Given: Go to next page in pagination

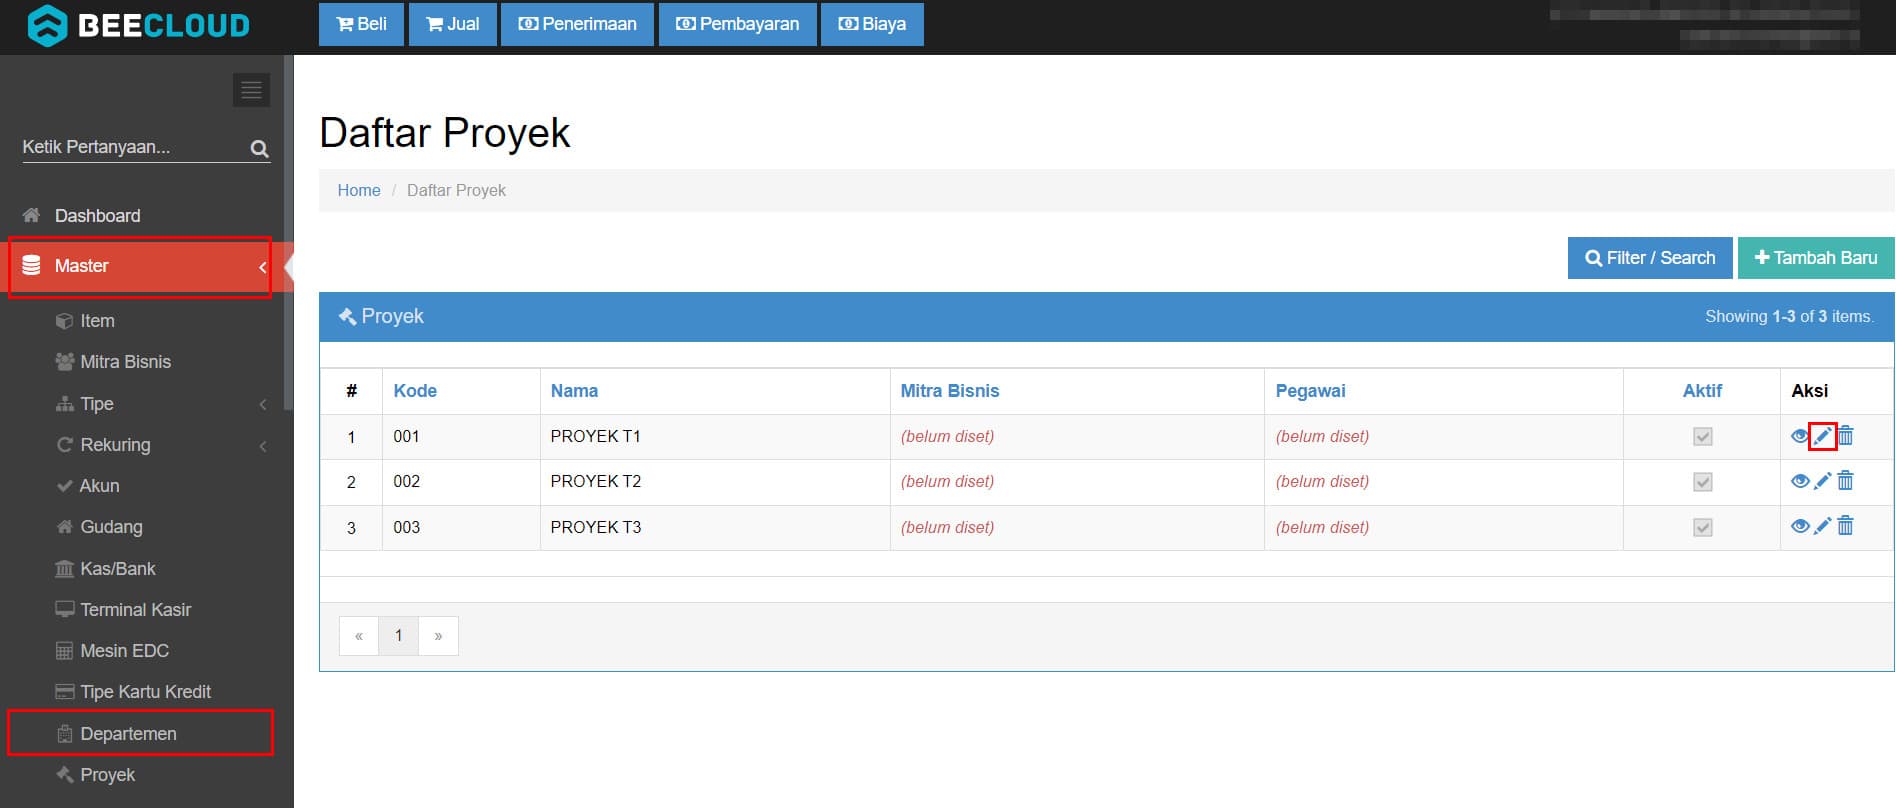Looking at the screenshot, I should click(x=438, y=636).
